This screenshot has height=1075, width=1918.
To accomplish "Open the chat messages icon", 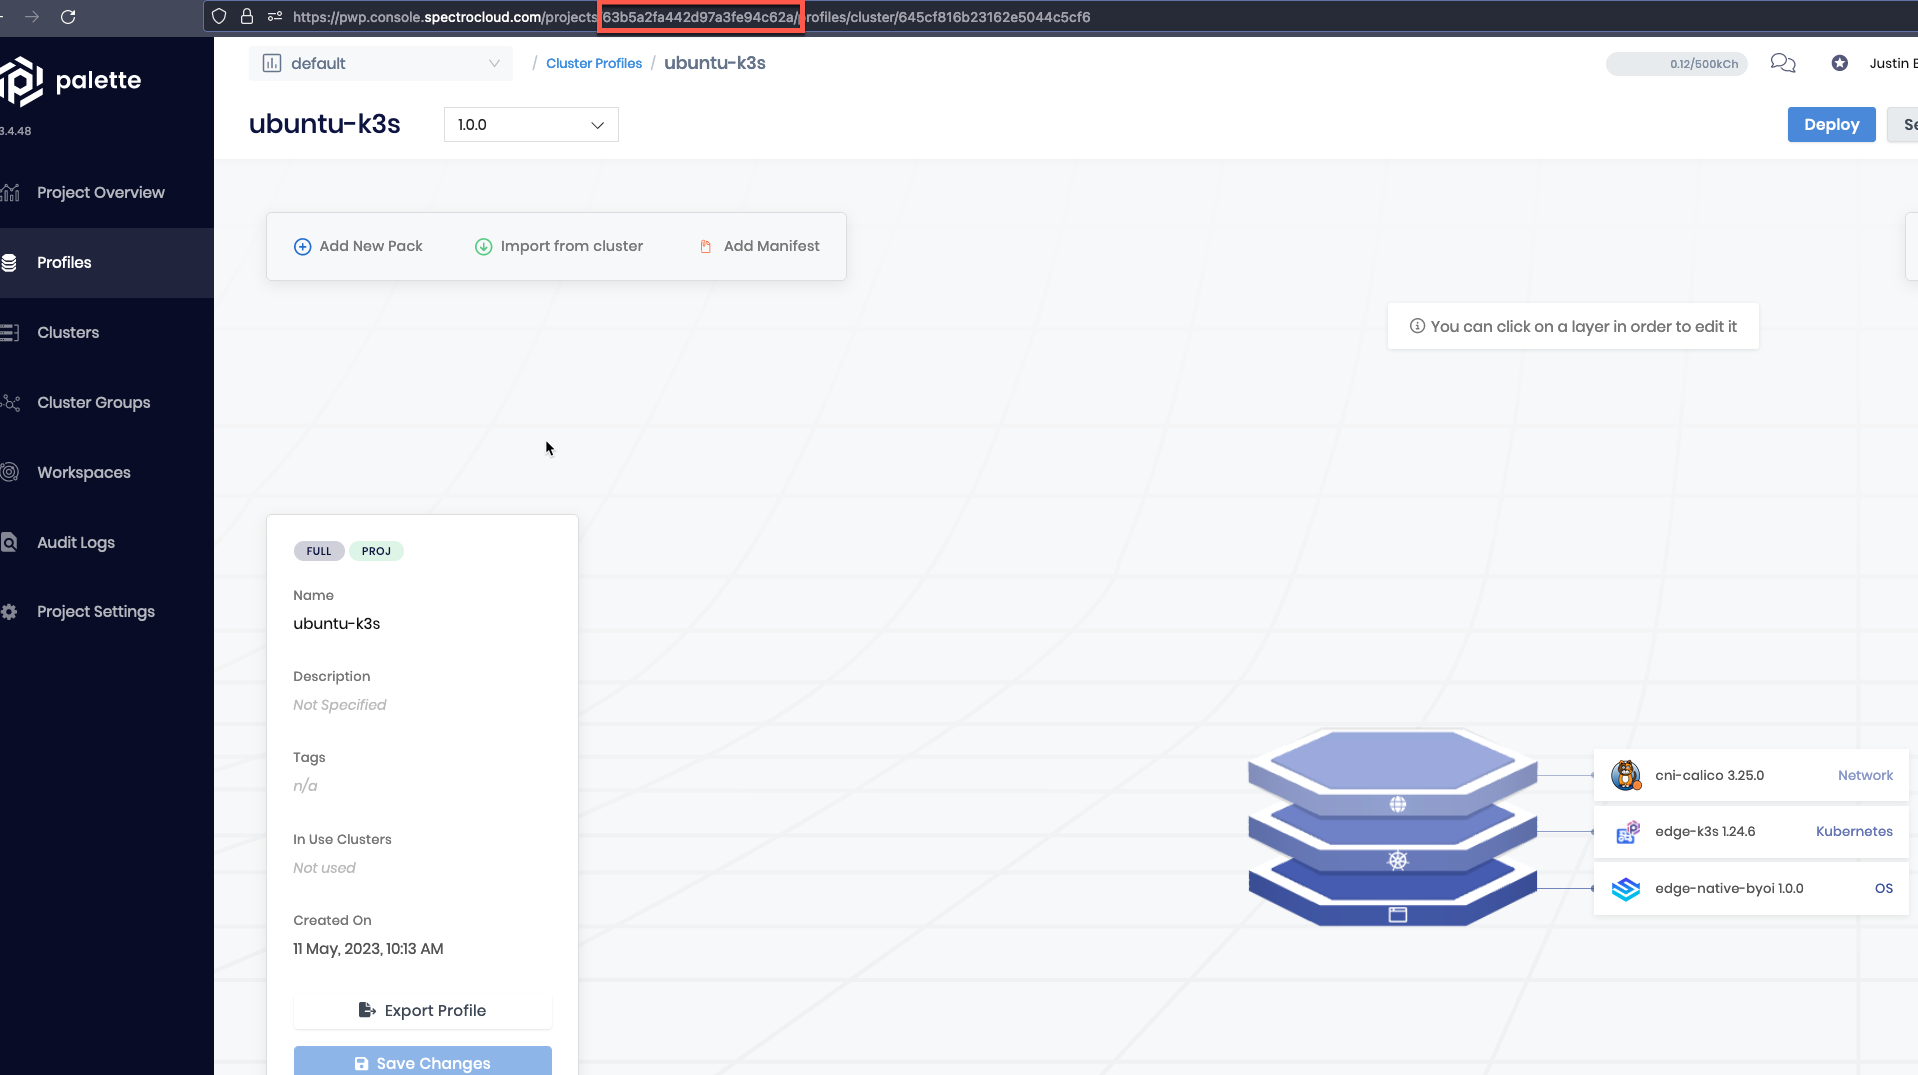I will pyautogui.click(x=1783, y=63).
